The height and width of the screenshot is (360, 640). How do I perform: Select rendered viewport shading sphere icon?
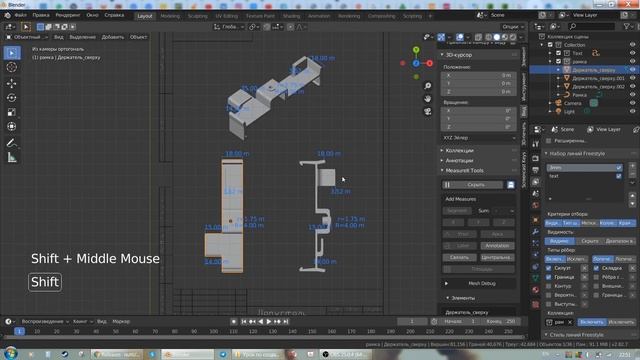pyautogui.click(x=513, y=37)
